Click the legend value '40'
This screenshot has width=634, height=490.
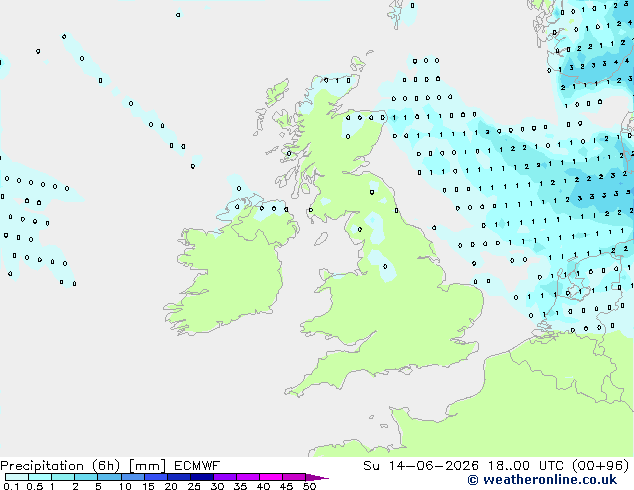coord(263,486)
